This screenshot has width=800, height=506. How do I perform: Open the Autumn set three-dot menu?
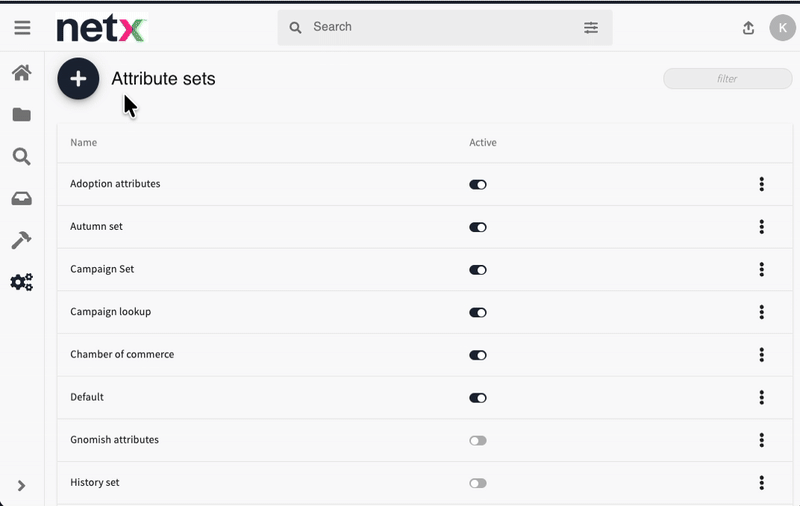pyautogui.click(x=761, y=227)
